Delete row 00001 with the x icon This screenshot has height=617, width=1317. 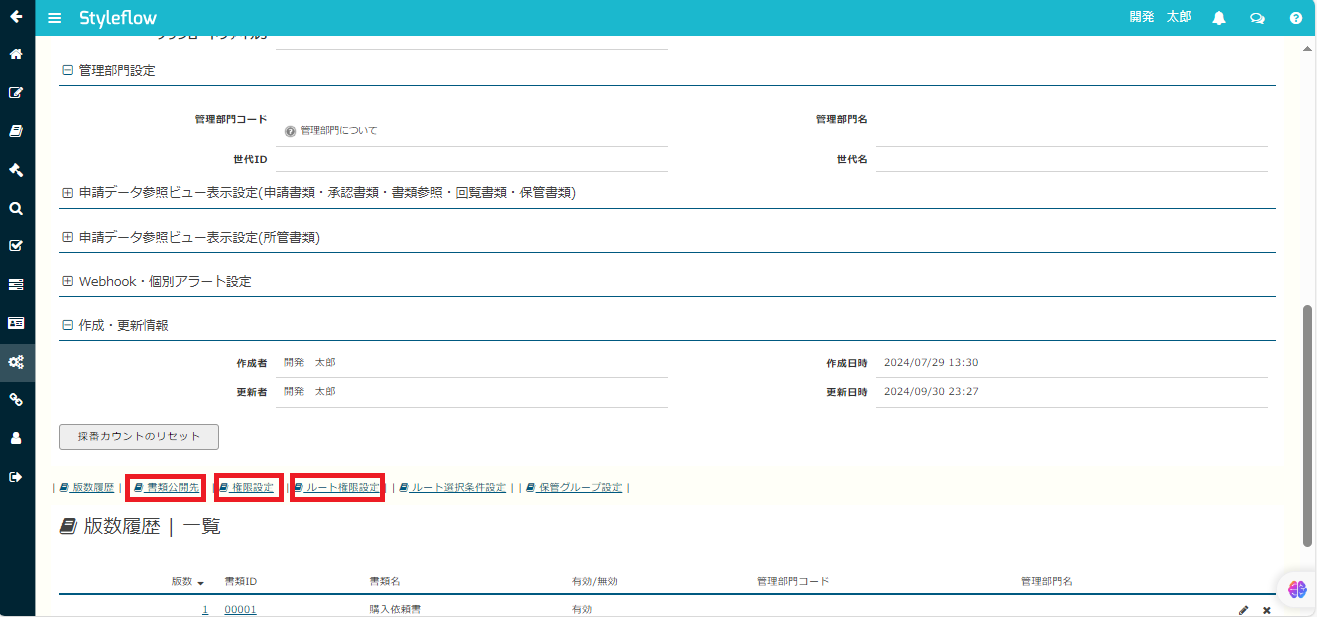[1267, 610]
